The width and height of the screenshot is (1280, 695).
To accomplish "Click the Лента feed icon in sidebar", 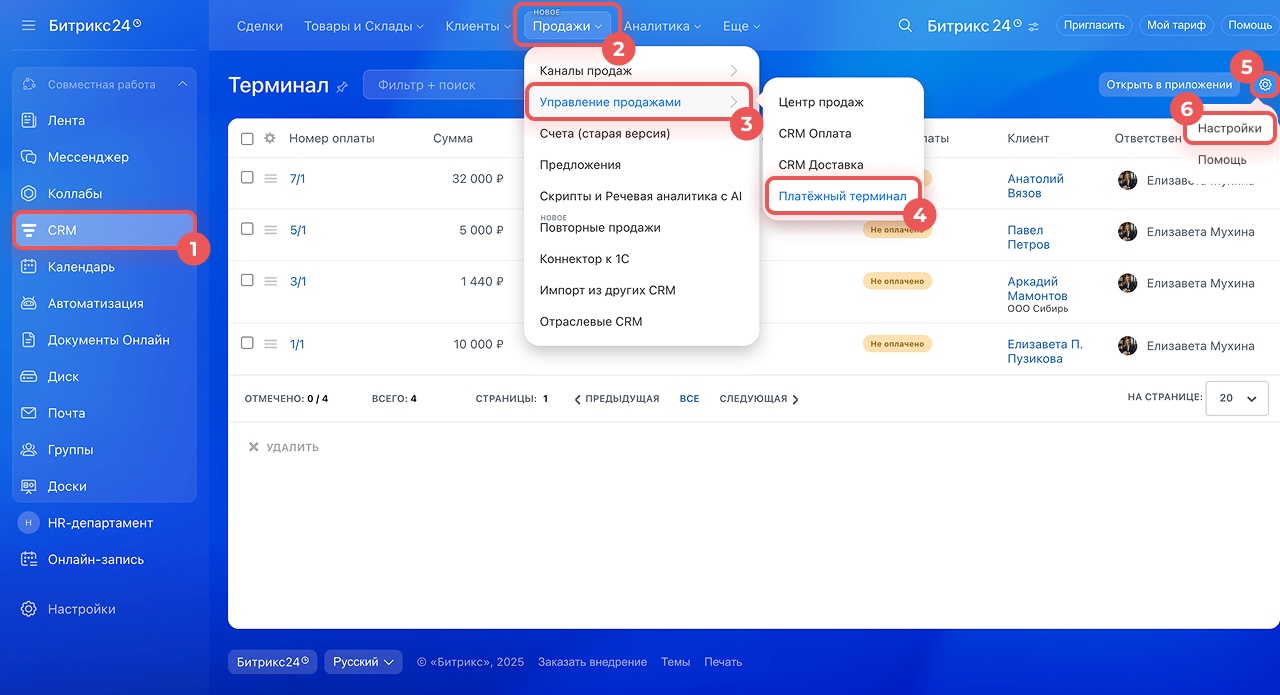I will click(29, 120).
